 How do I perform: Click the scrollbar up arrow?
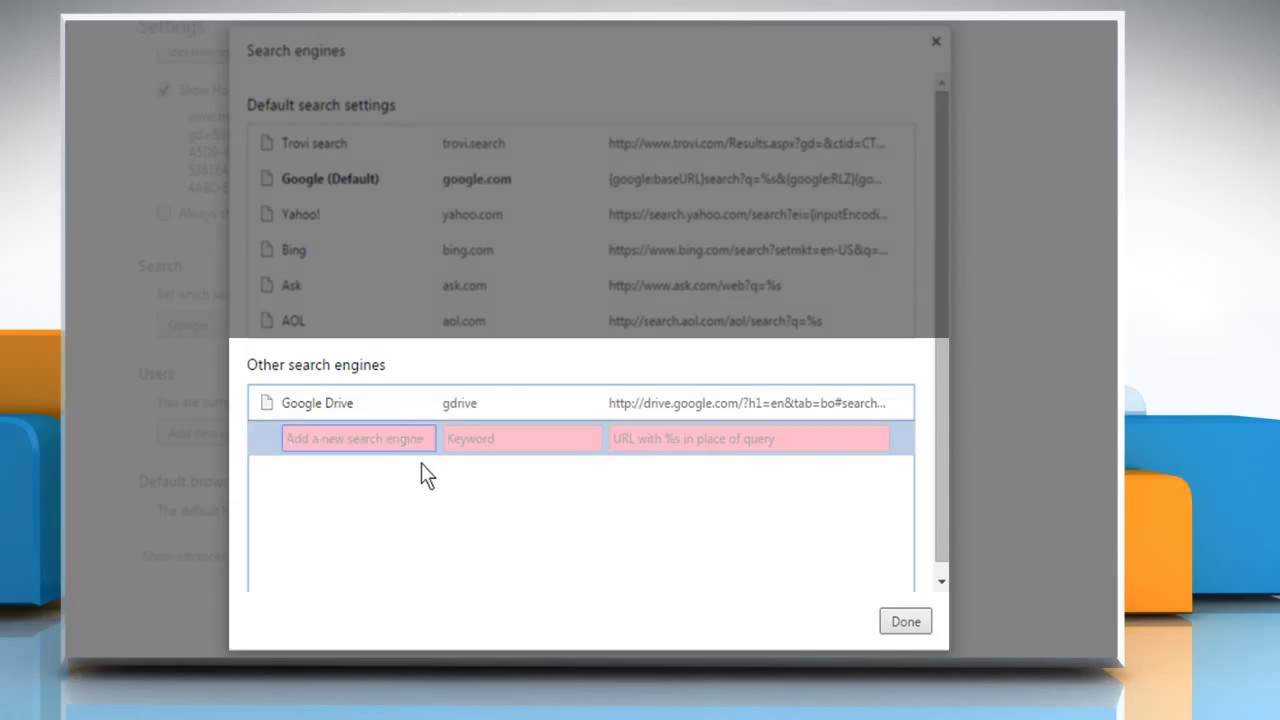tap(941, 81)
